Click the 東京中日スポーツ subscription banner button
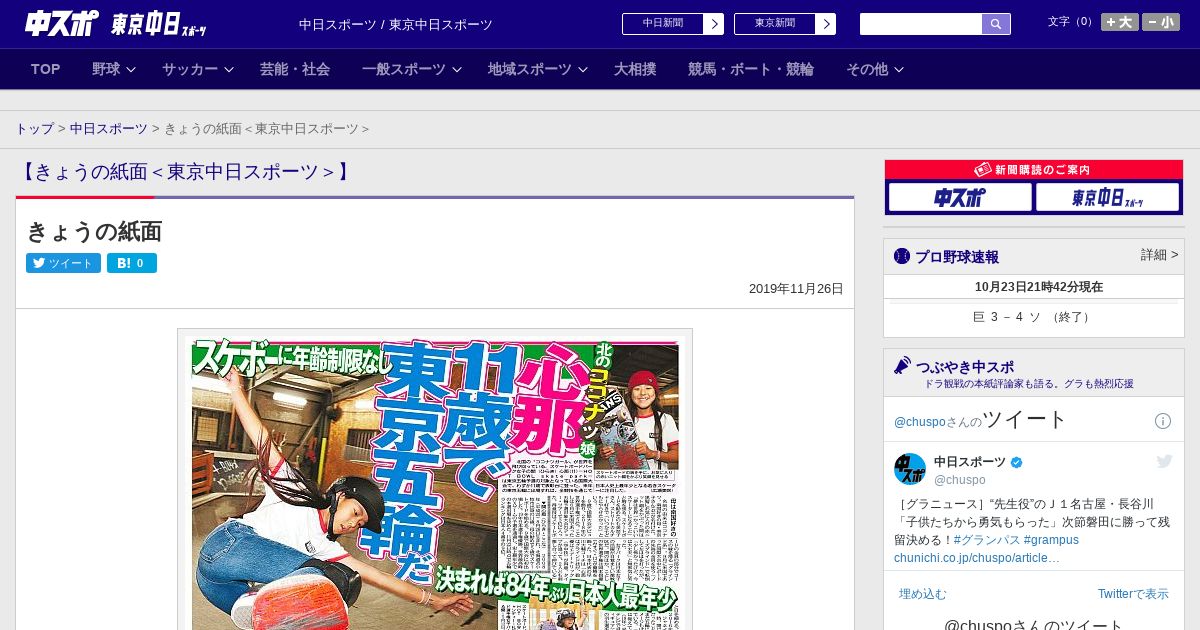The width and height of the screenshot is (1200, 630). 1107,197
